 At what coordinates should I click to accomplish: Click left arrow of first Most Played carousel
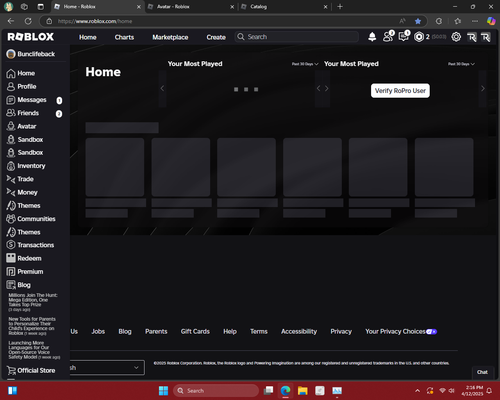(162, 89)
